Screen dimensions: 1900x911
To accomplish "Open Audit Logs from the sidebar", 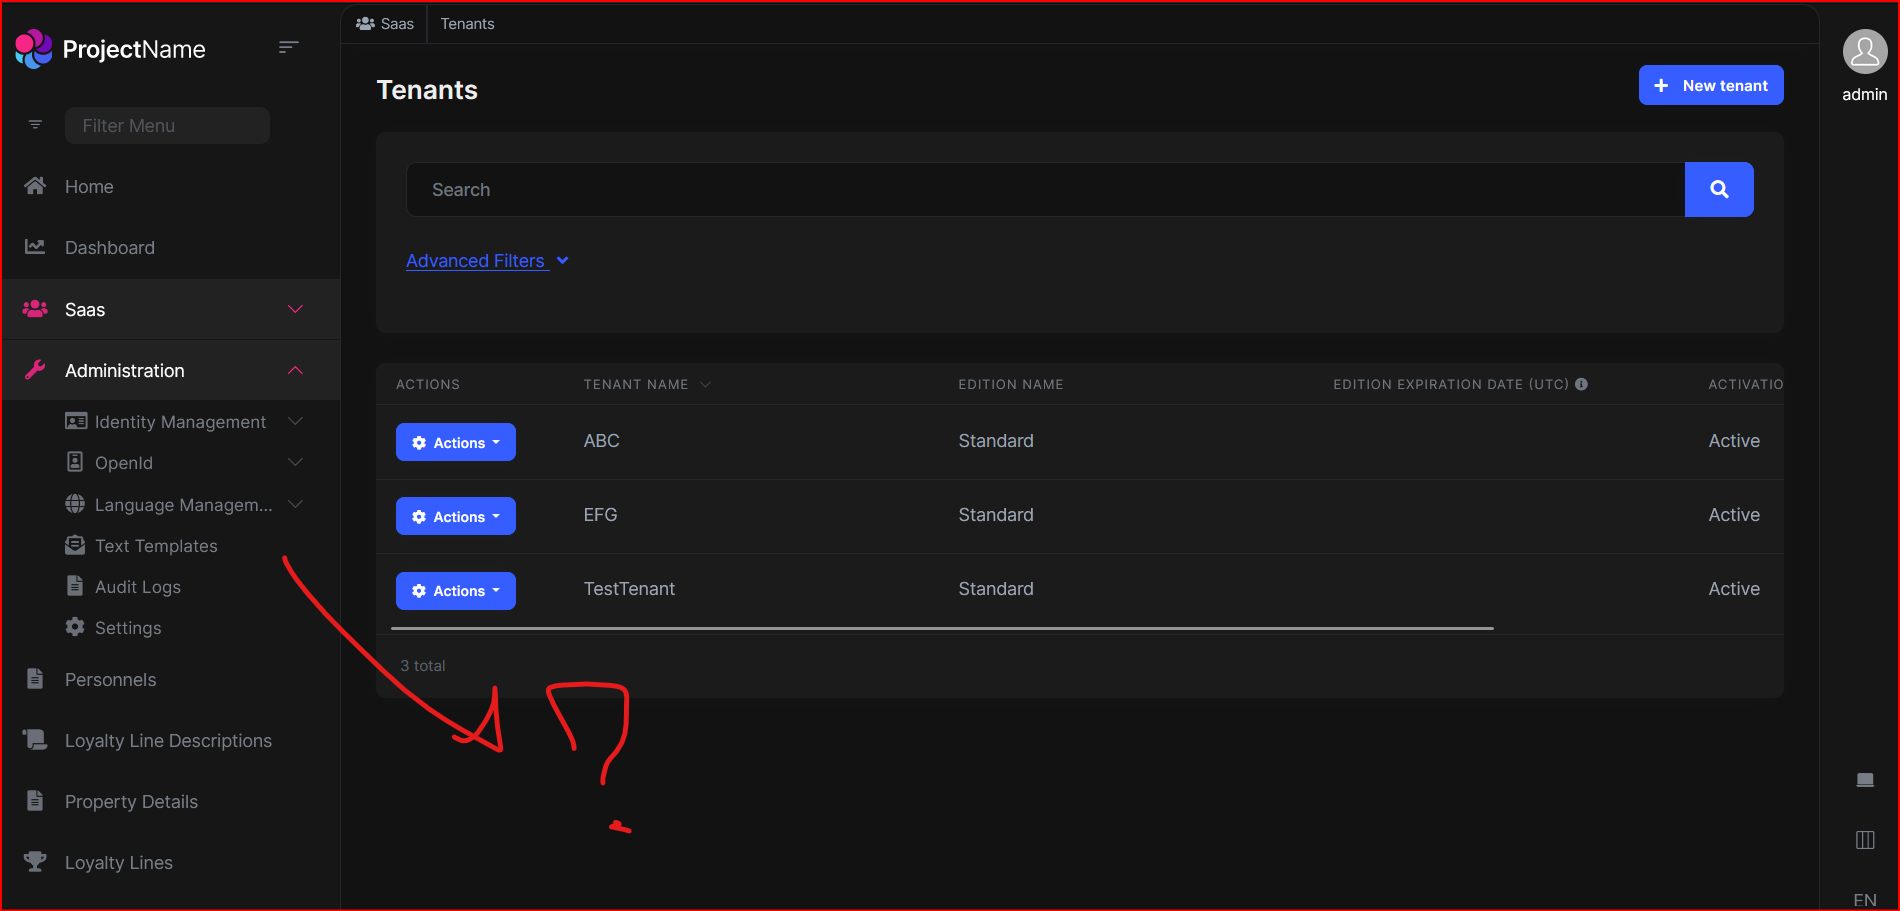I will pyautogui.click(x=137, y=587).
